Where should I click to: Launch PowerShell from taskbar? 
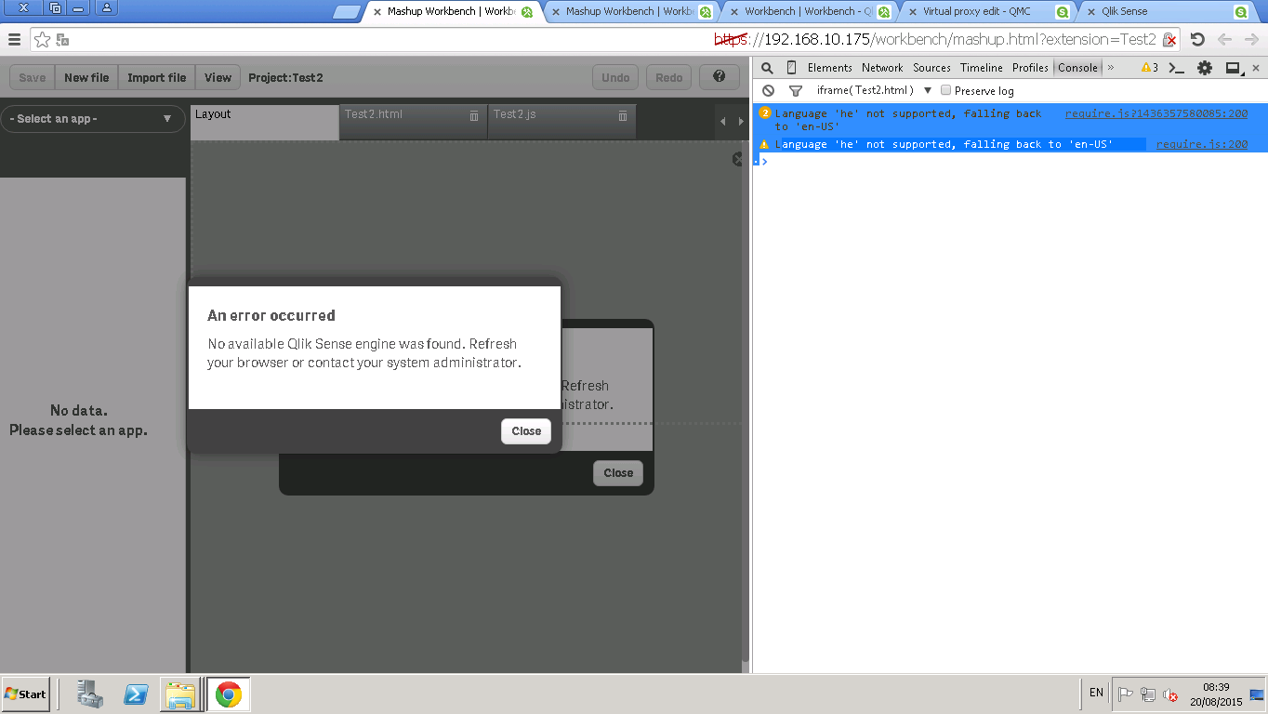point(136,694)
